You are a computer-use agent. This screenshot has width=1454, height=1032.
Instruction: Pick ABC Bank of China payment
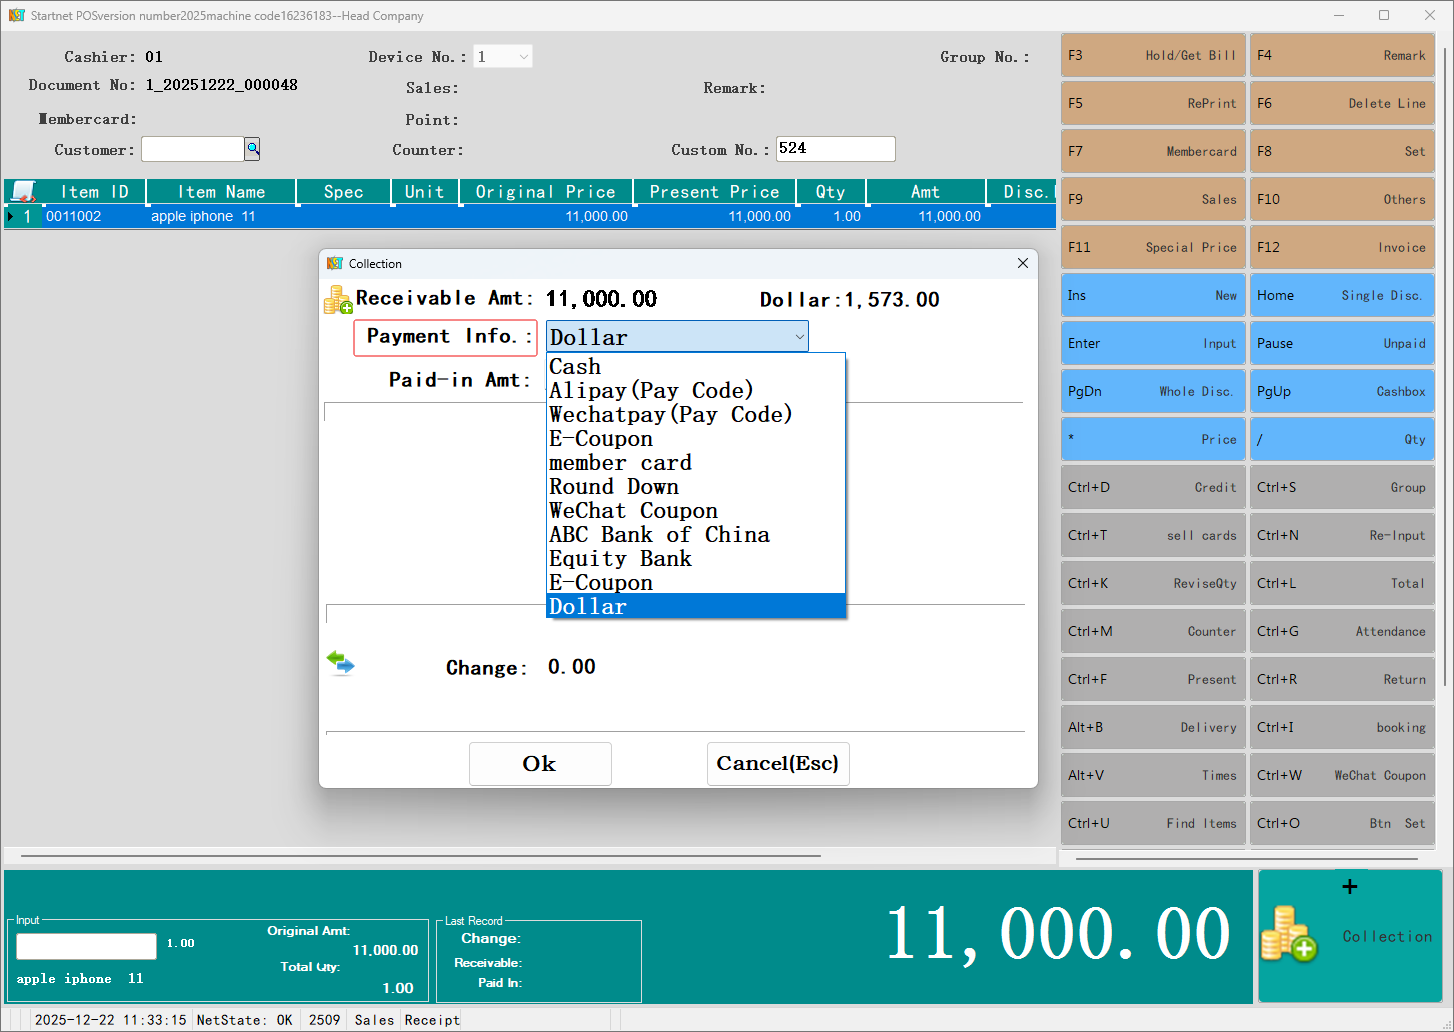(659, 535)
